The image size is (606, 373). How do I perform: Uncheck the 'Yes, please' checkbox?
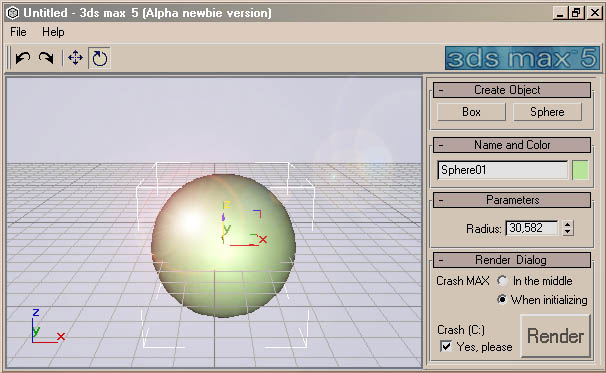pyautogui.click(x=446, y=346)
